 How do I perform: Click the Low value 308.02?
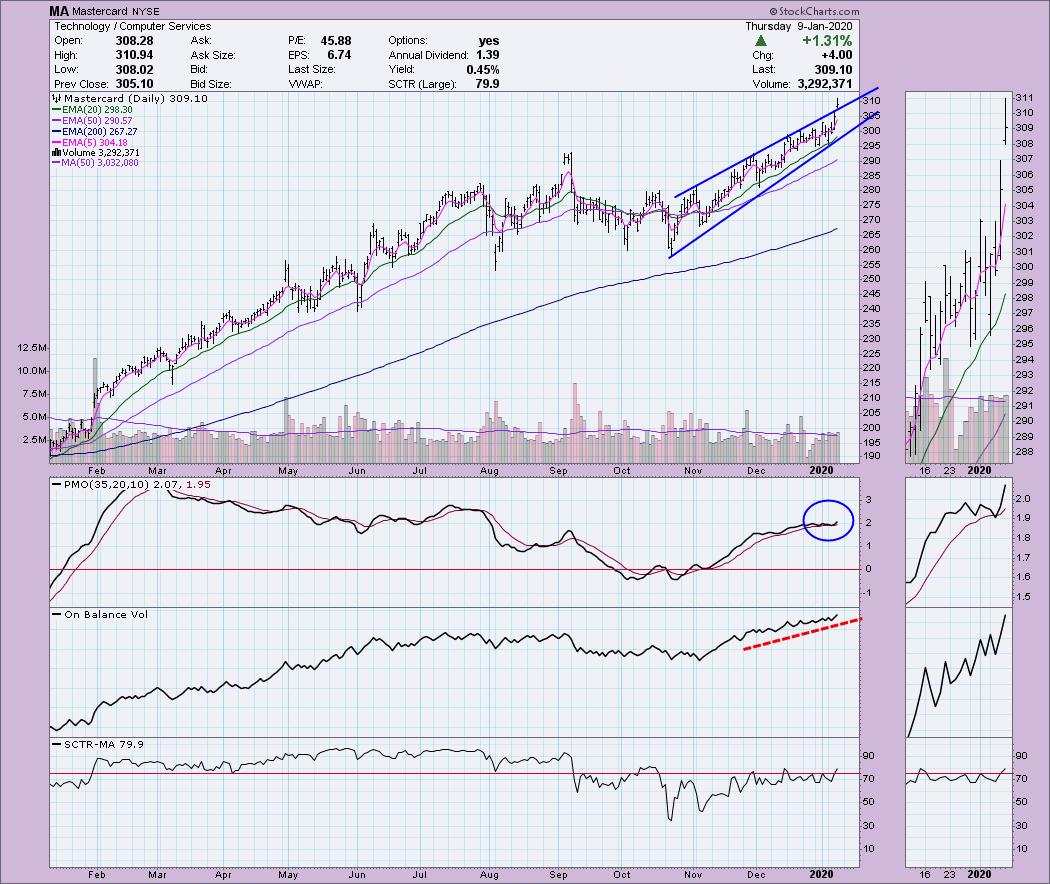(134, 70)
